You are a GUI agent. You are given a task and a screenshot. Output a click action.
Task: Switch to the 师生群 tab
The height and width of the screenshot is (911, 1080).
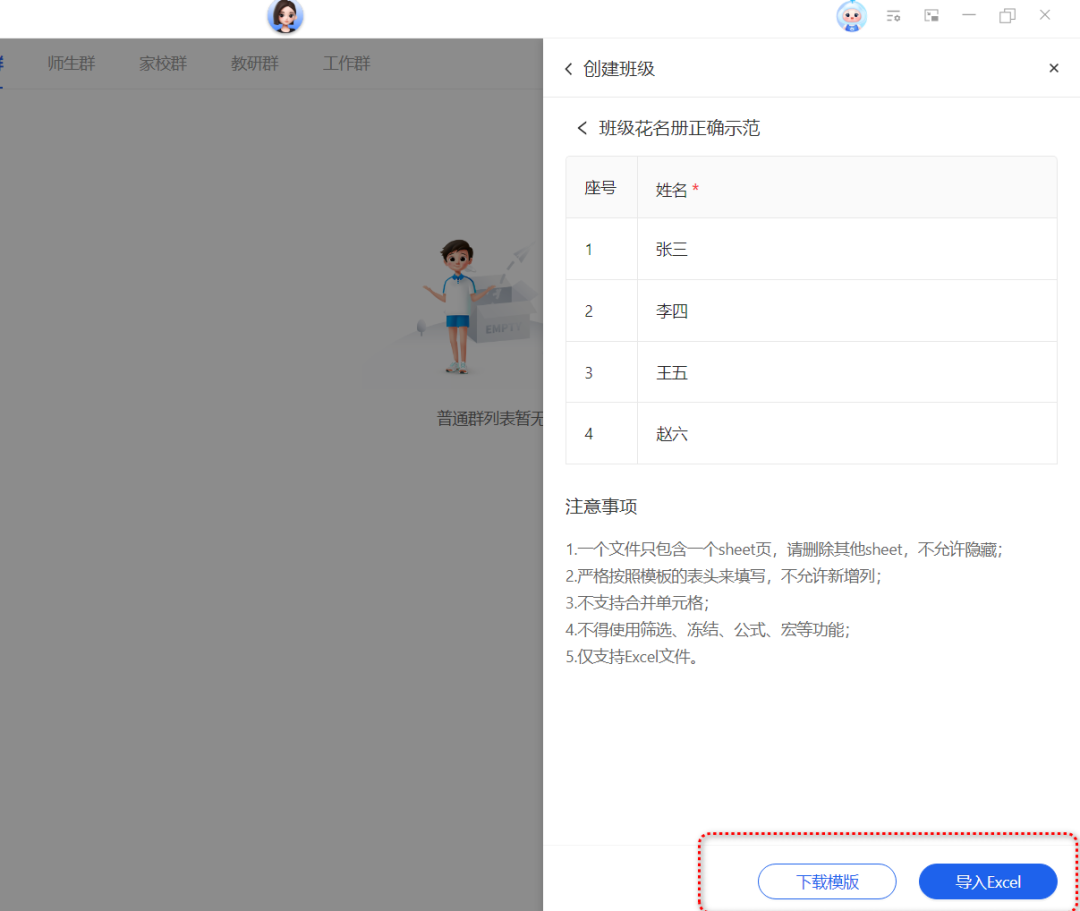pyautogui.click(x=70, y=63)
